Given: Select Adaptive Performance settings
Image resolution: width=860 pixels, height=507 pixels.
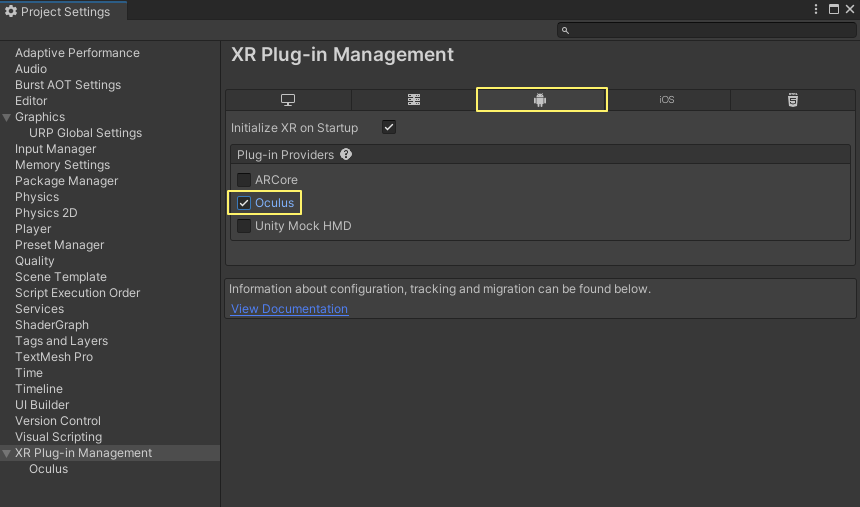Looking at the screenshot, I should [77, 53].
